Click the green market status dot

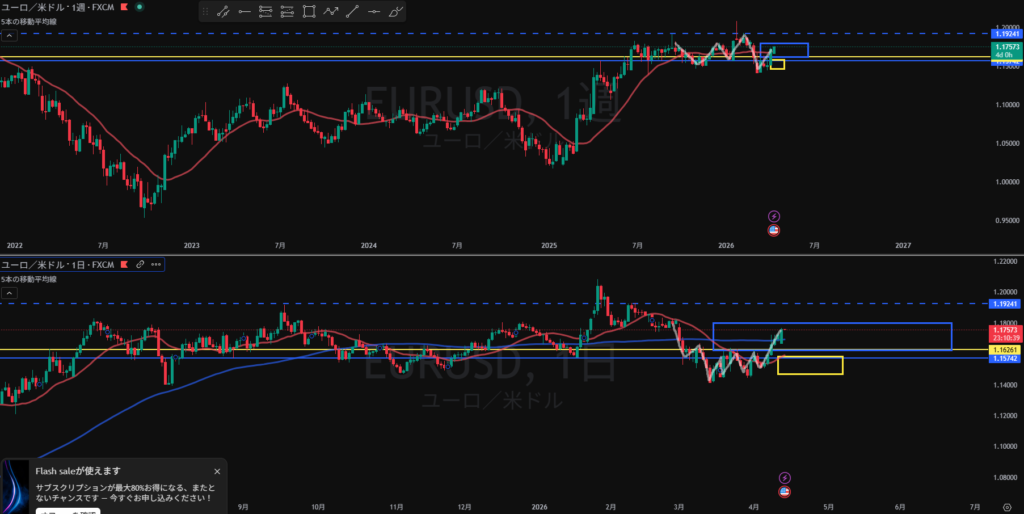137,7
